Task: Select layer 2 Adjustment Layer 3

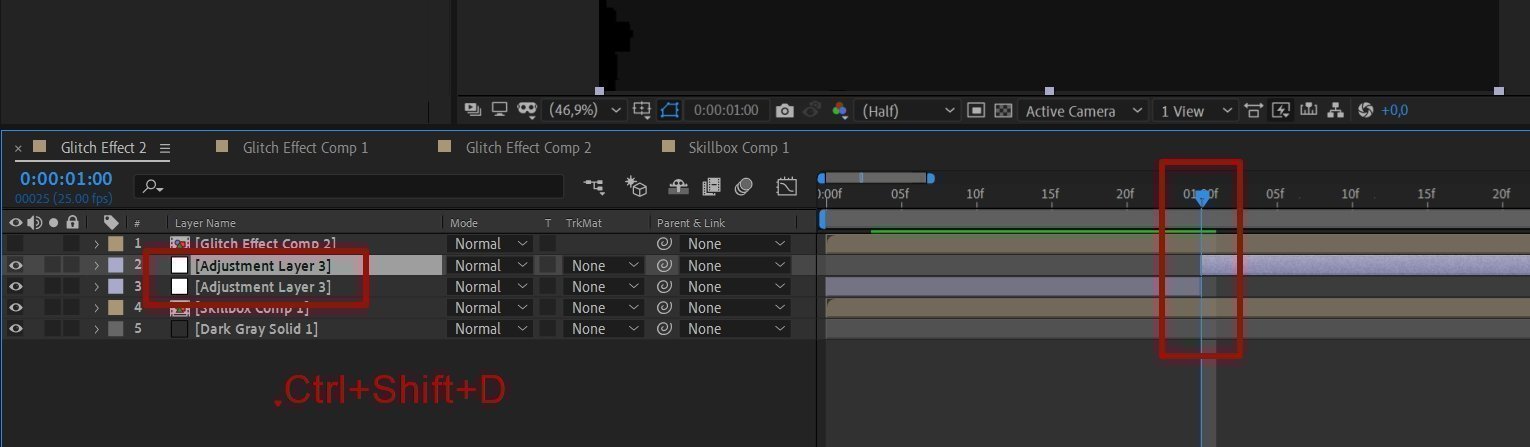Action: coord(262,265)
